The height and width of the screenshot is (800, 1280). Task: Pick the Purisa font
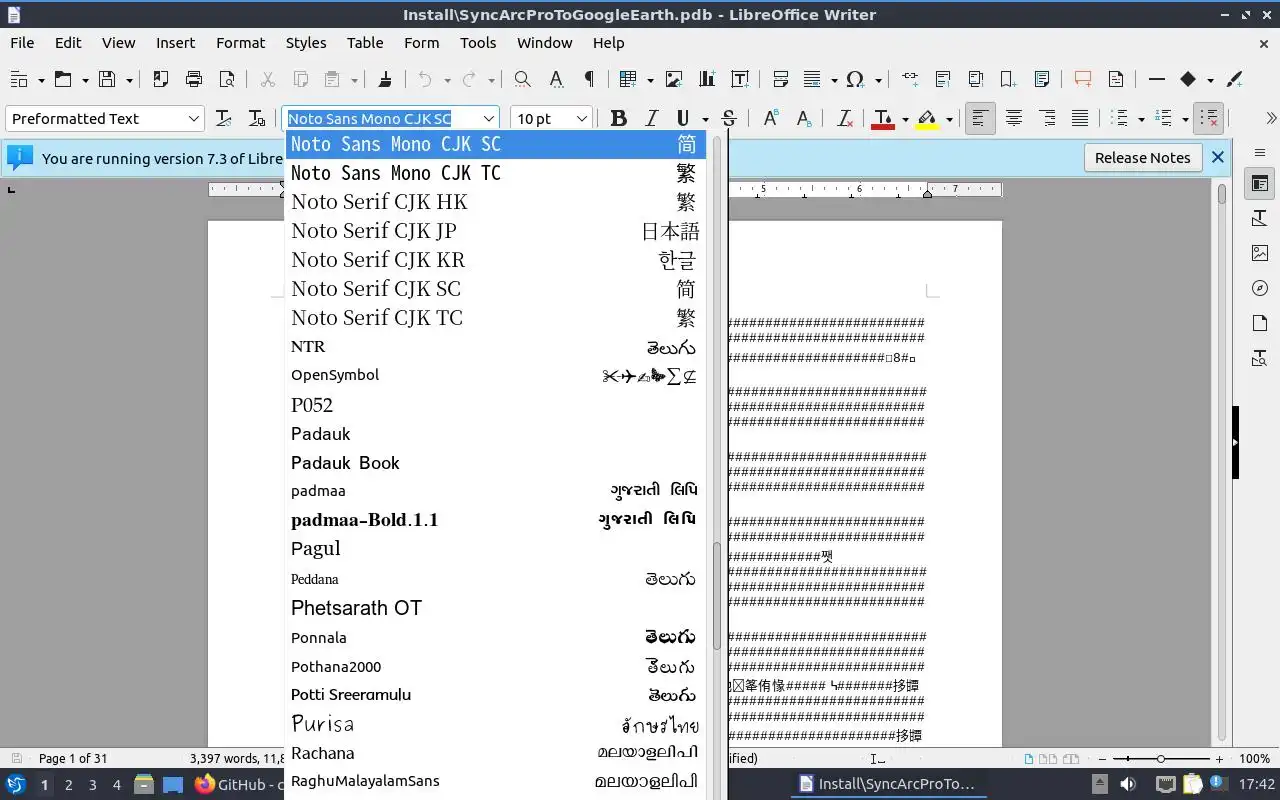coord(495,724)
